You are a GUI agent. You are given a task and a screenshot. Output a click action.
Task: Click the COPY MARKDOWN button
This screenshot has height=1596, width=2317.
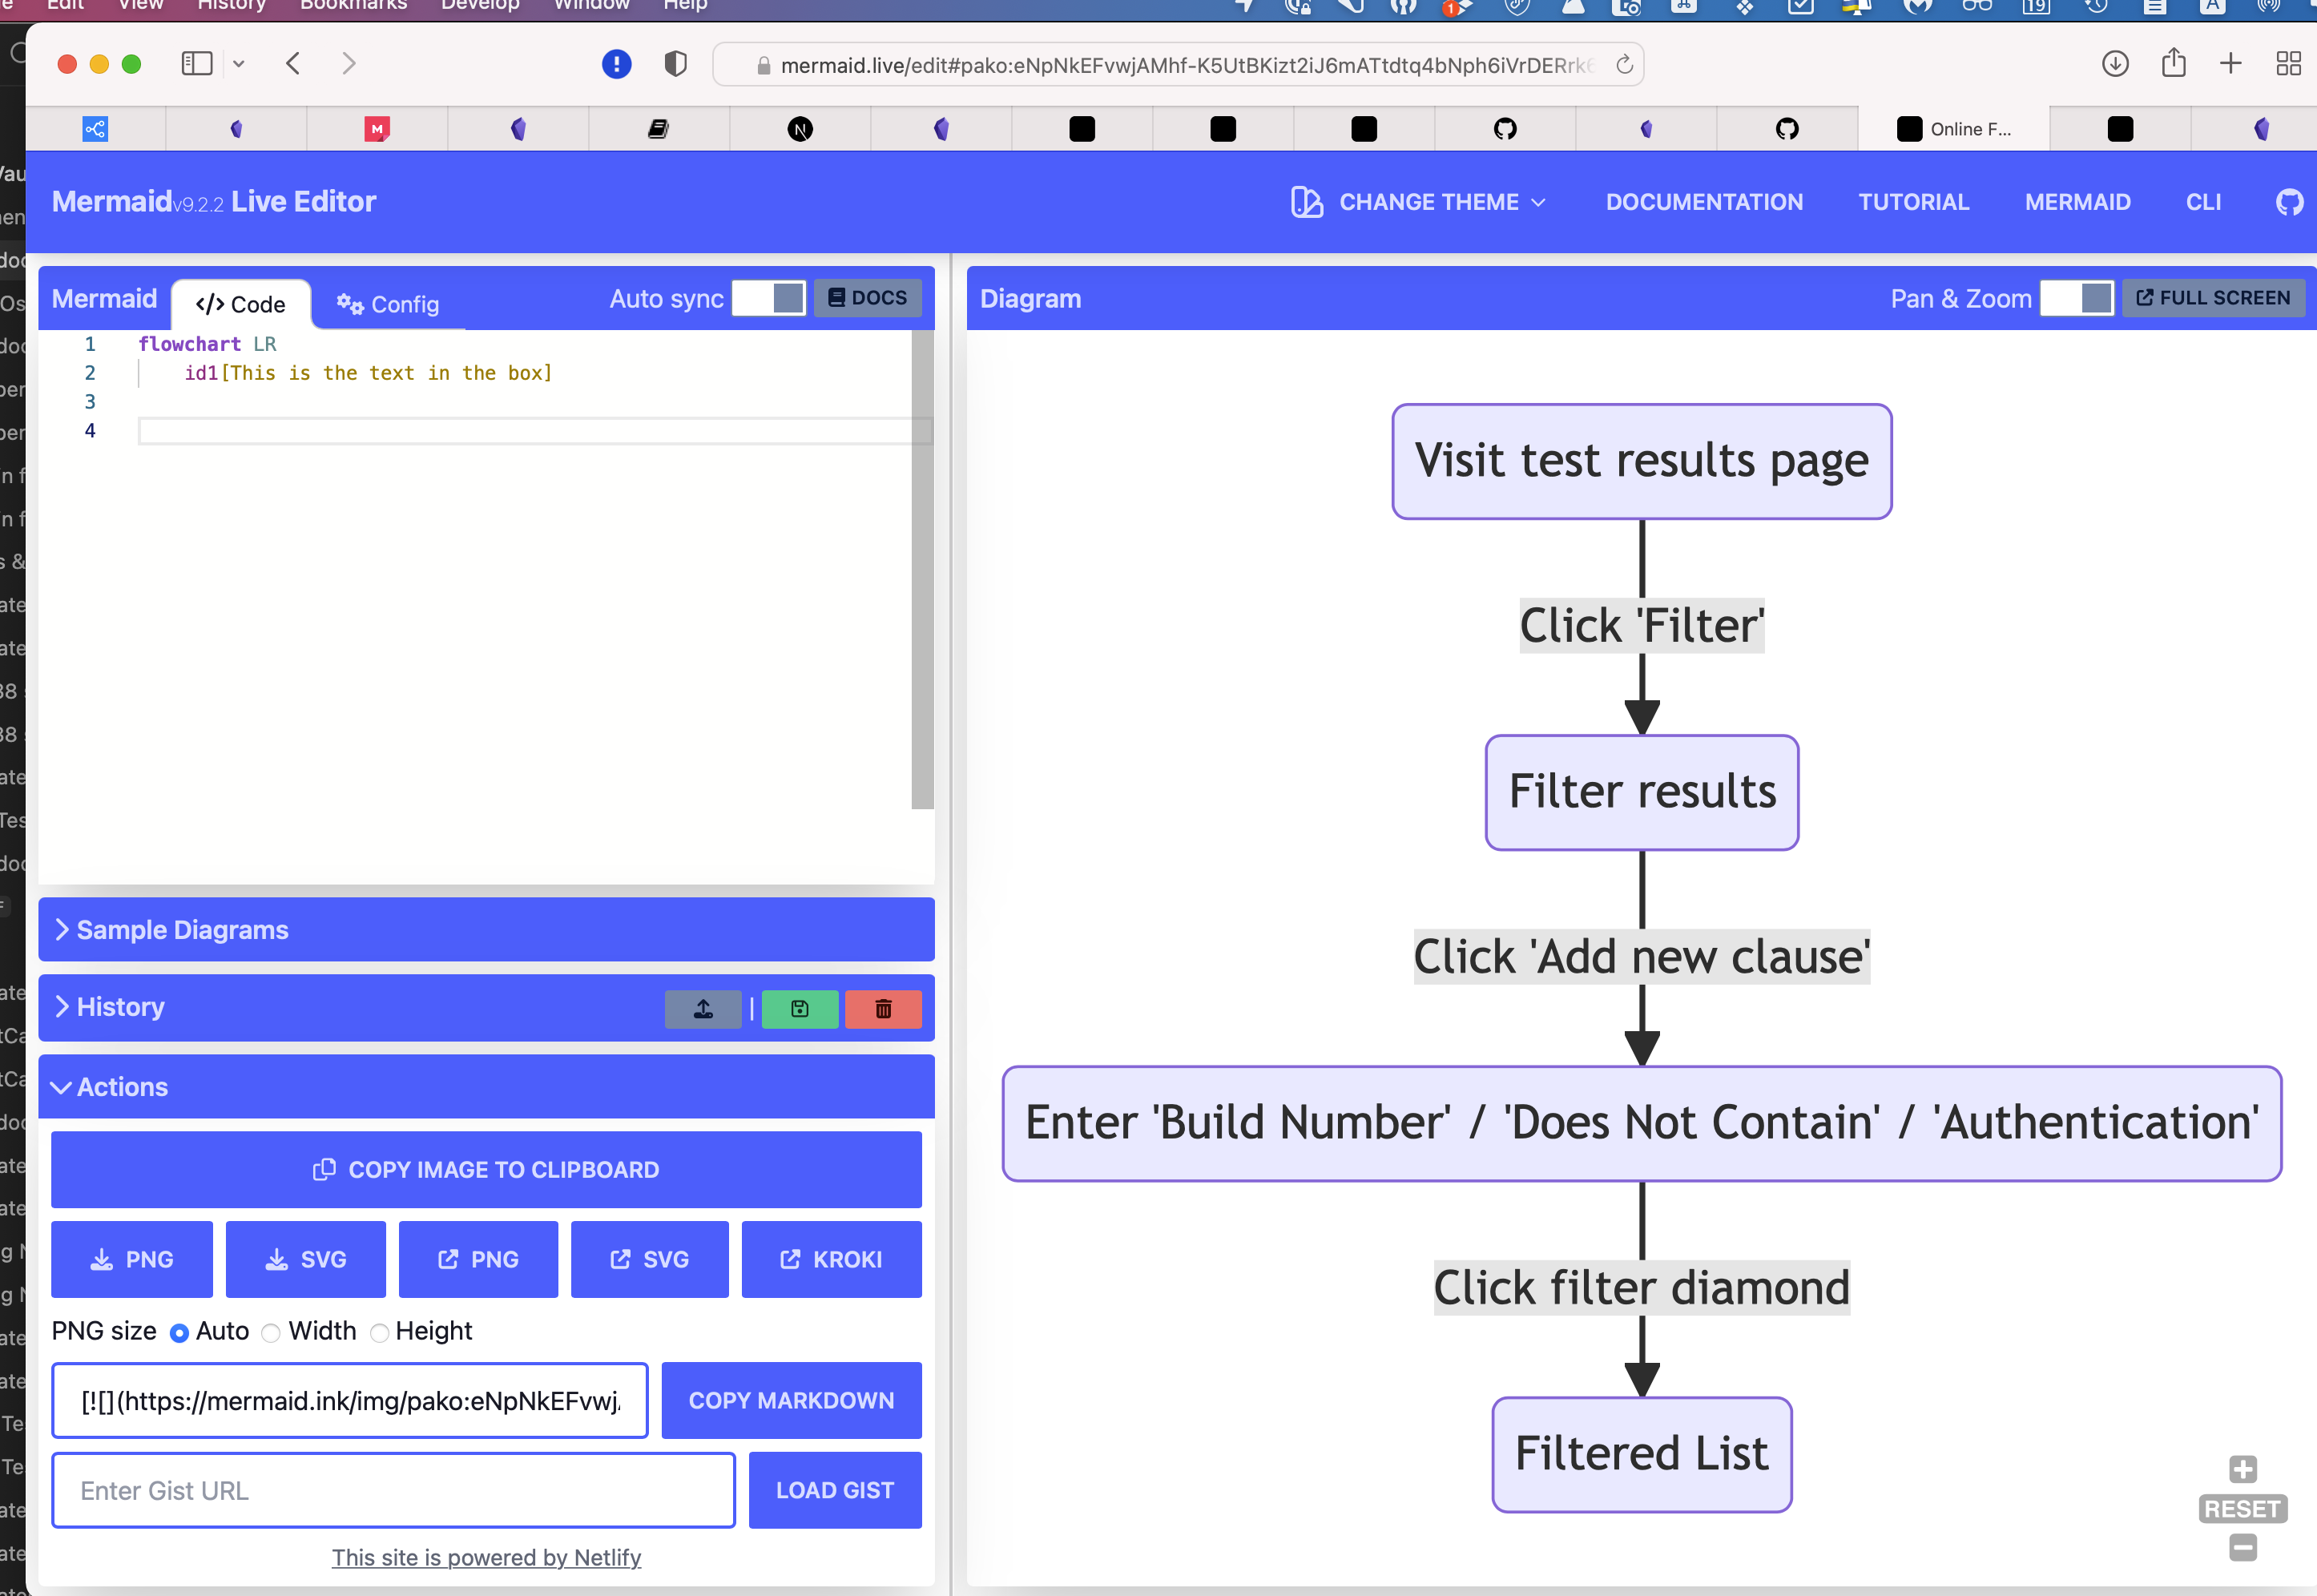tap(791, 1400)
